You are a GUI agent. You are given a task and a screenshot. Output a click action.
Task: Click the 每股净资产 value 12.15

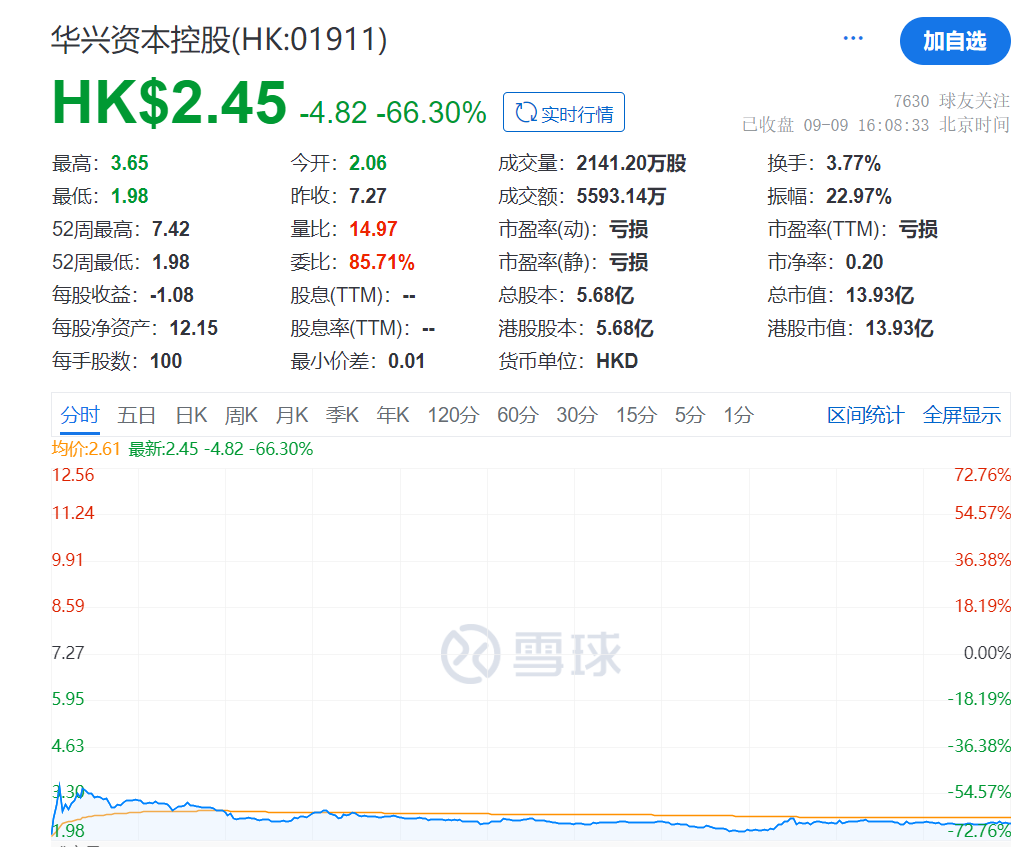point(194,328)
